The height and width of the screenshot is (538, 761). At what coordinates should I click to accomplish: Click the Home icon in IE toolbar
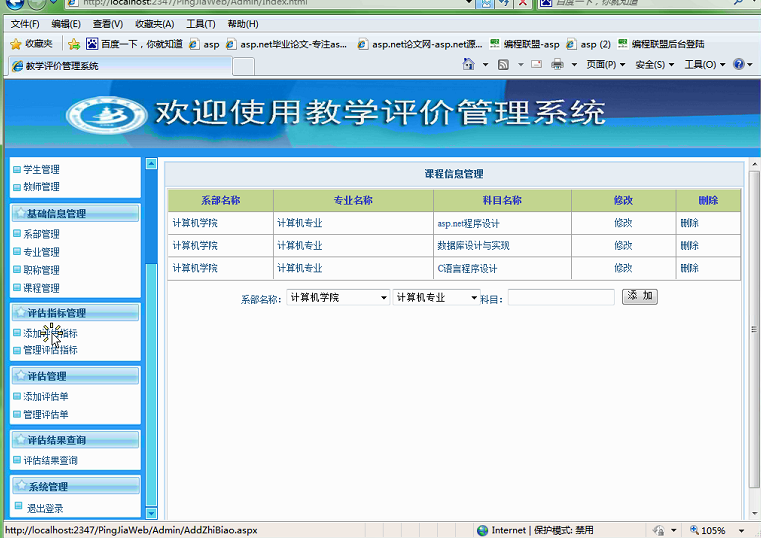click(468, 64)
